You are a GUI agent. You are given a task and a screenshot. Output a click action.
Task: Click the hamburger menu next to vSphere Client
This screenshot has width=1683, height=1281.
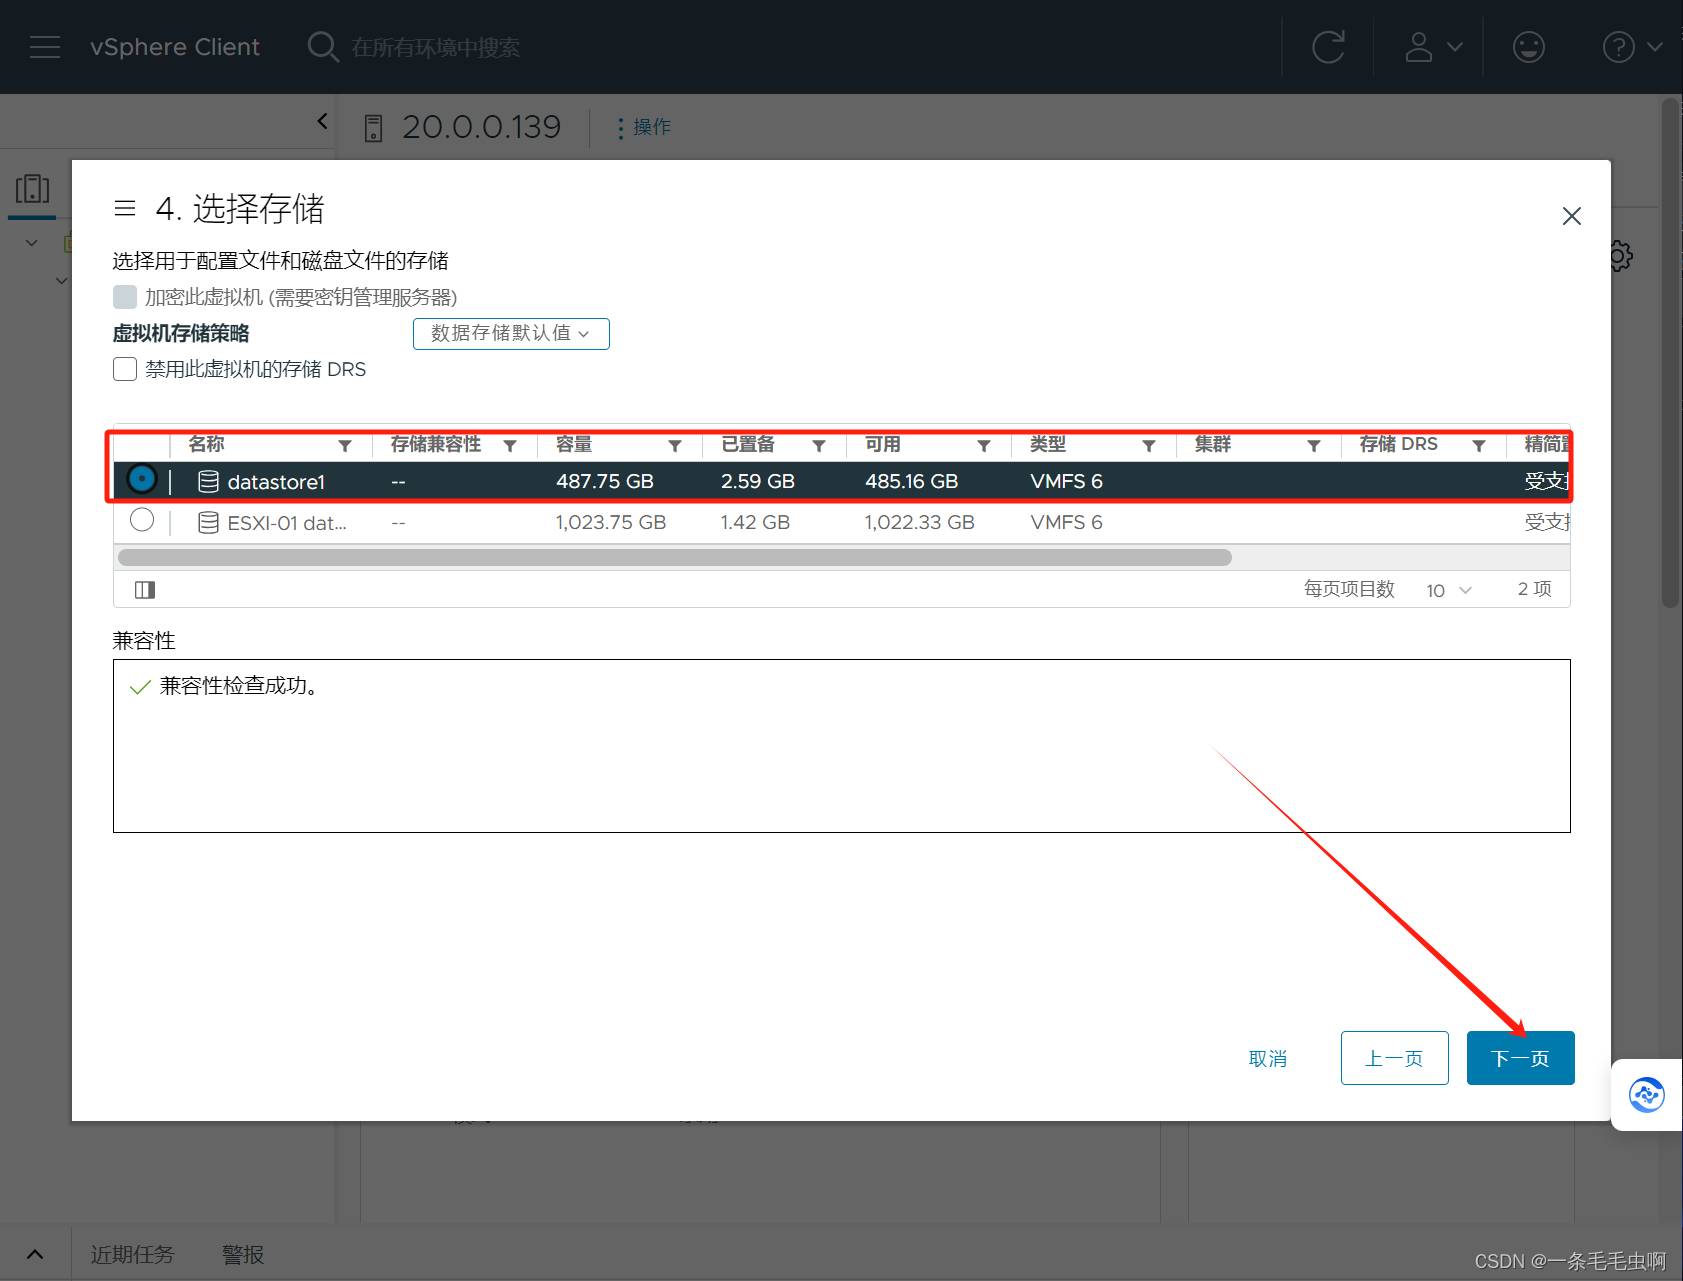click(x=45, y=47)
